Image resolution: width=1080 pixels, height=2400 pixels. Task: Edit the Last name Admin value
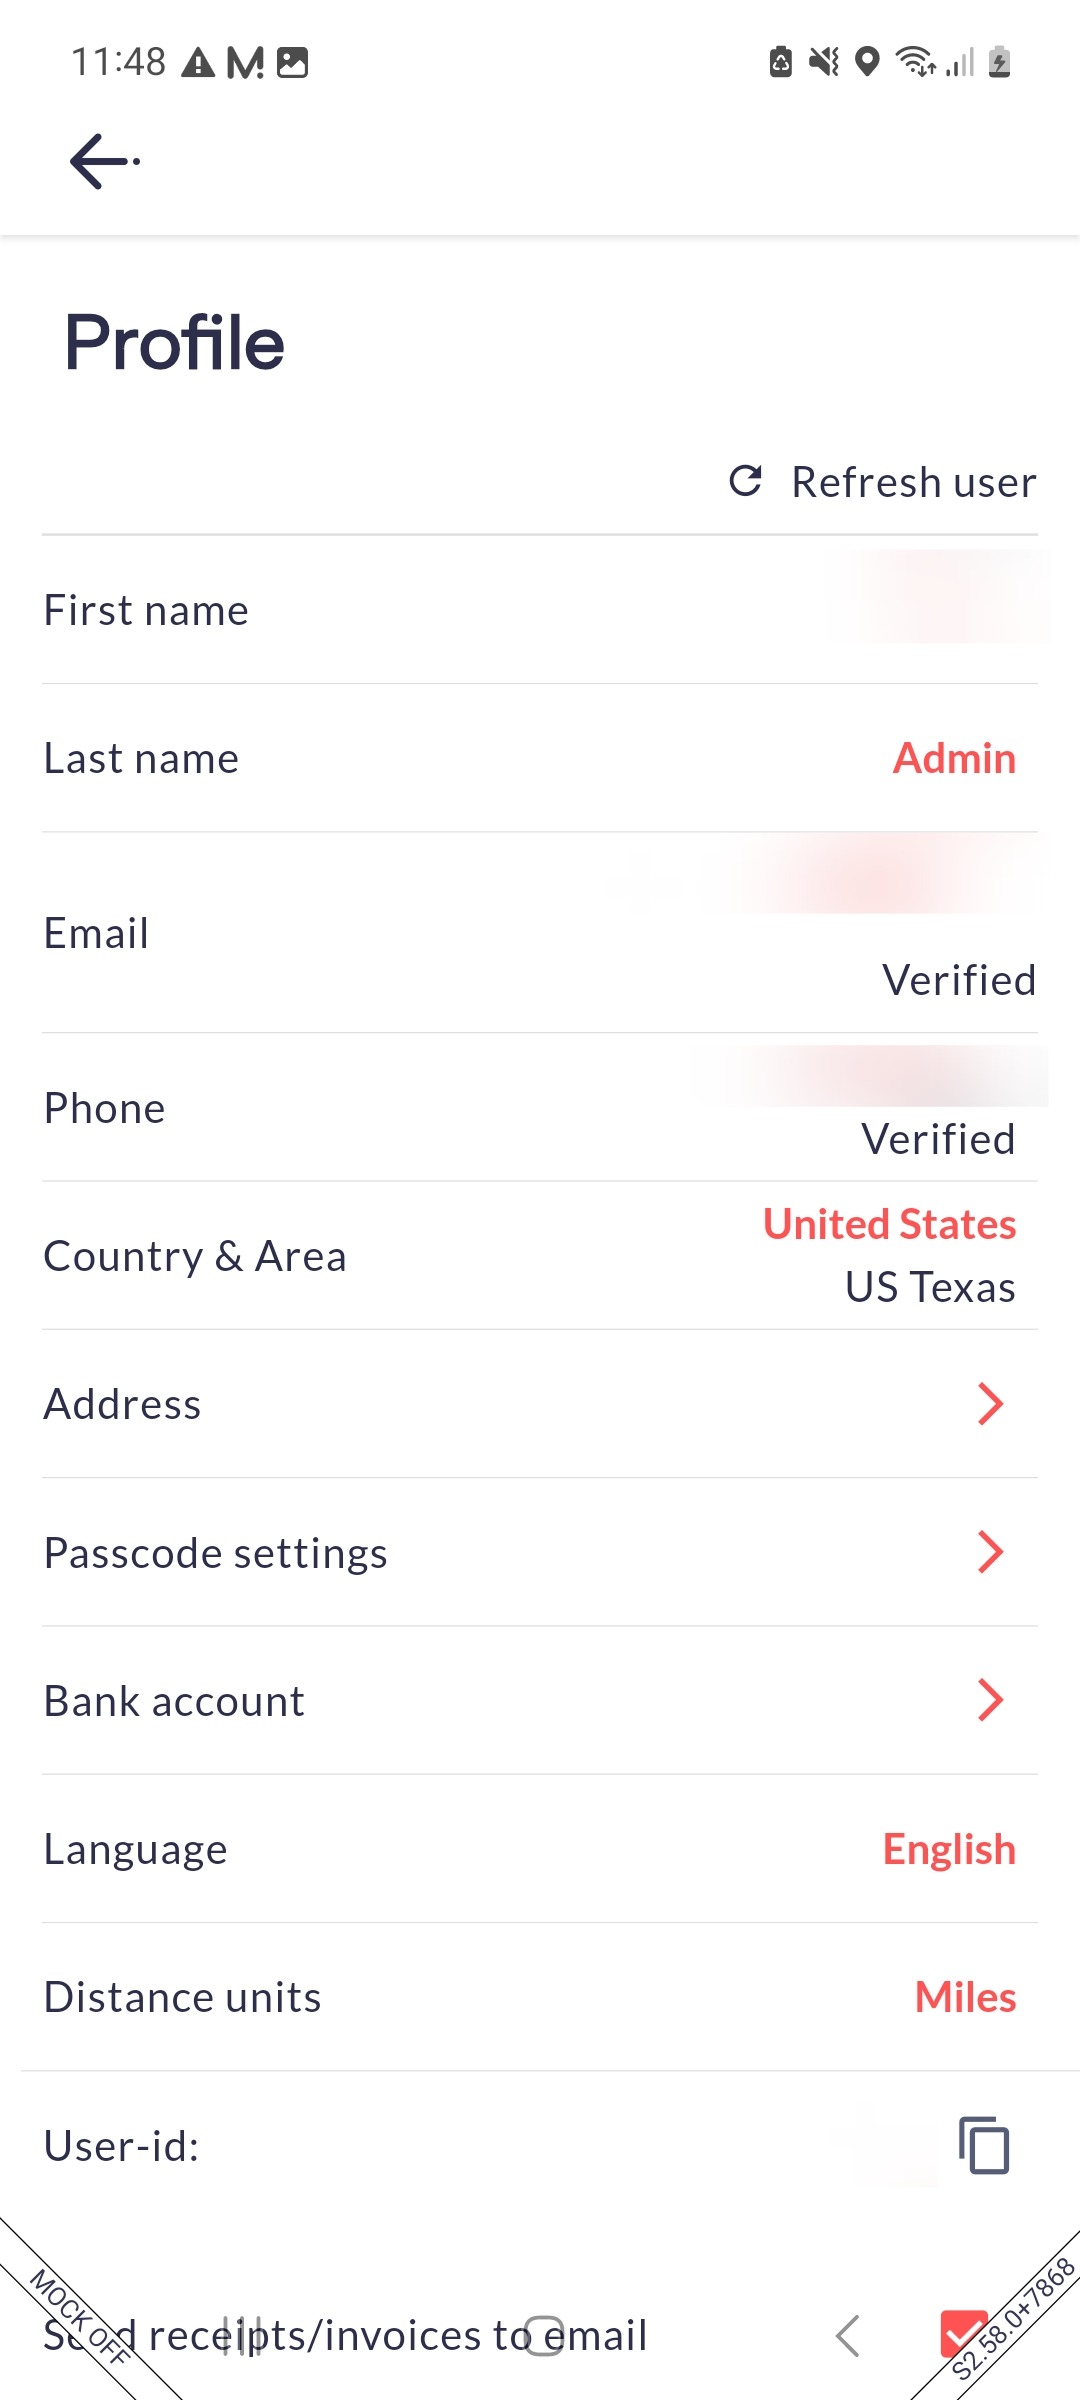tap(954, 758)
